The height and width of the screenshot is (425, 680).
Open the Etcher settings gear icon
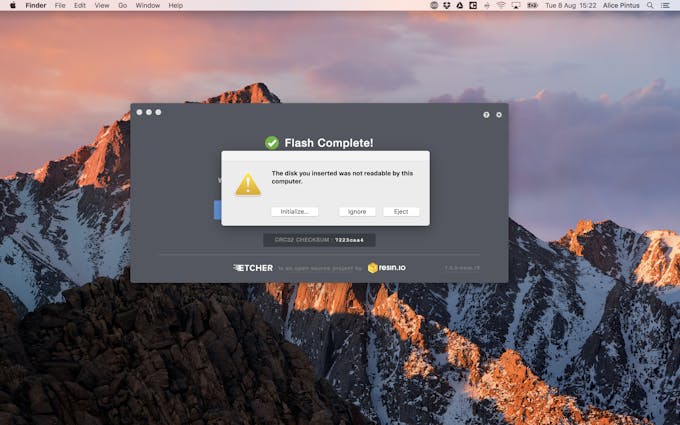coord(499,115)
